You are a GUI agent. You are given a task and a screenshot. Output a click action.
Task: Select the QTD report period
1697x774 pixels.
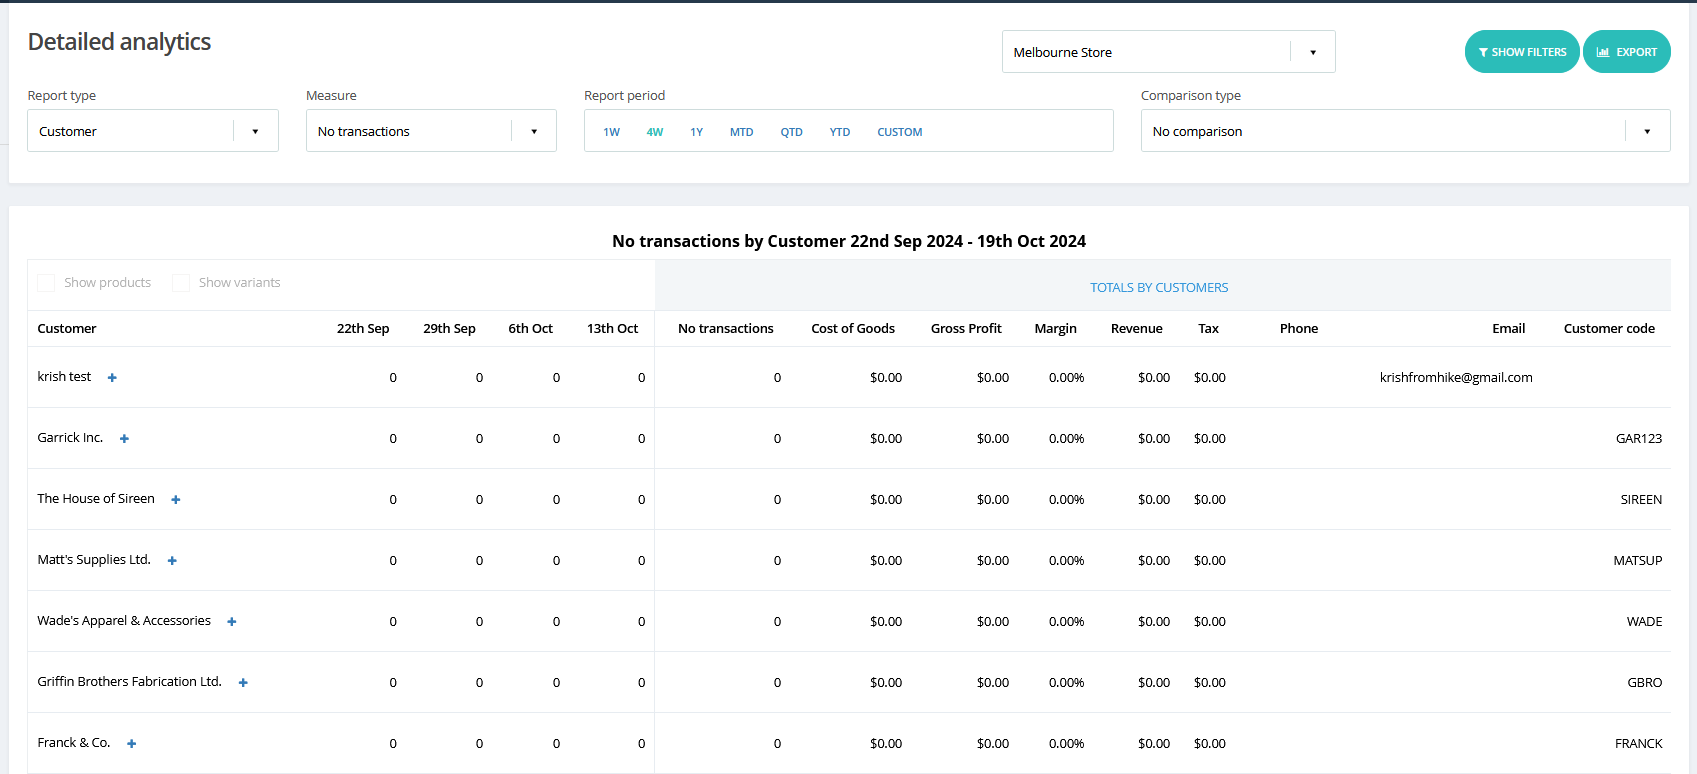tap(792, 132)
